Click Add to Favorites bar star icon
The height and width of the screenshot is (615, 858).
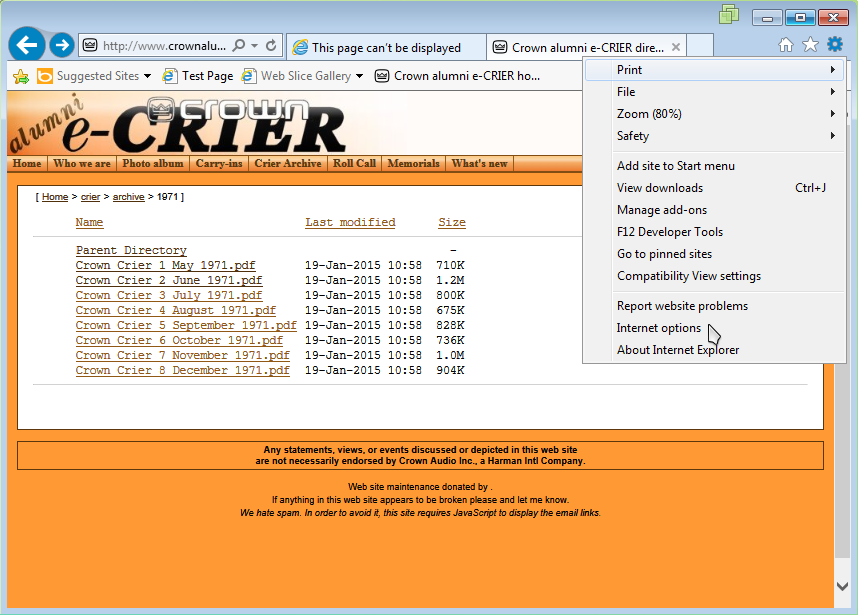20,76
